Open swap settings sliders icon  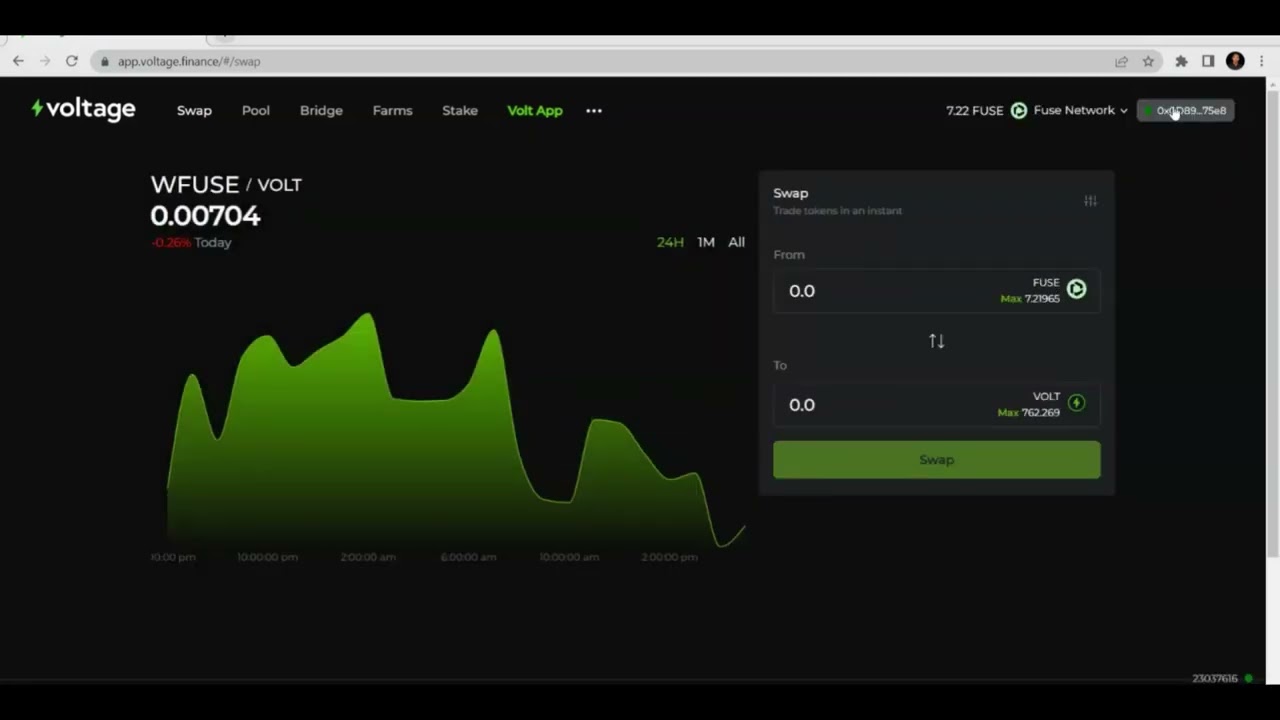1090,201
